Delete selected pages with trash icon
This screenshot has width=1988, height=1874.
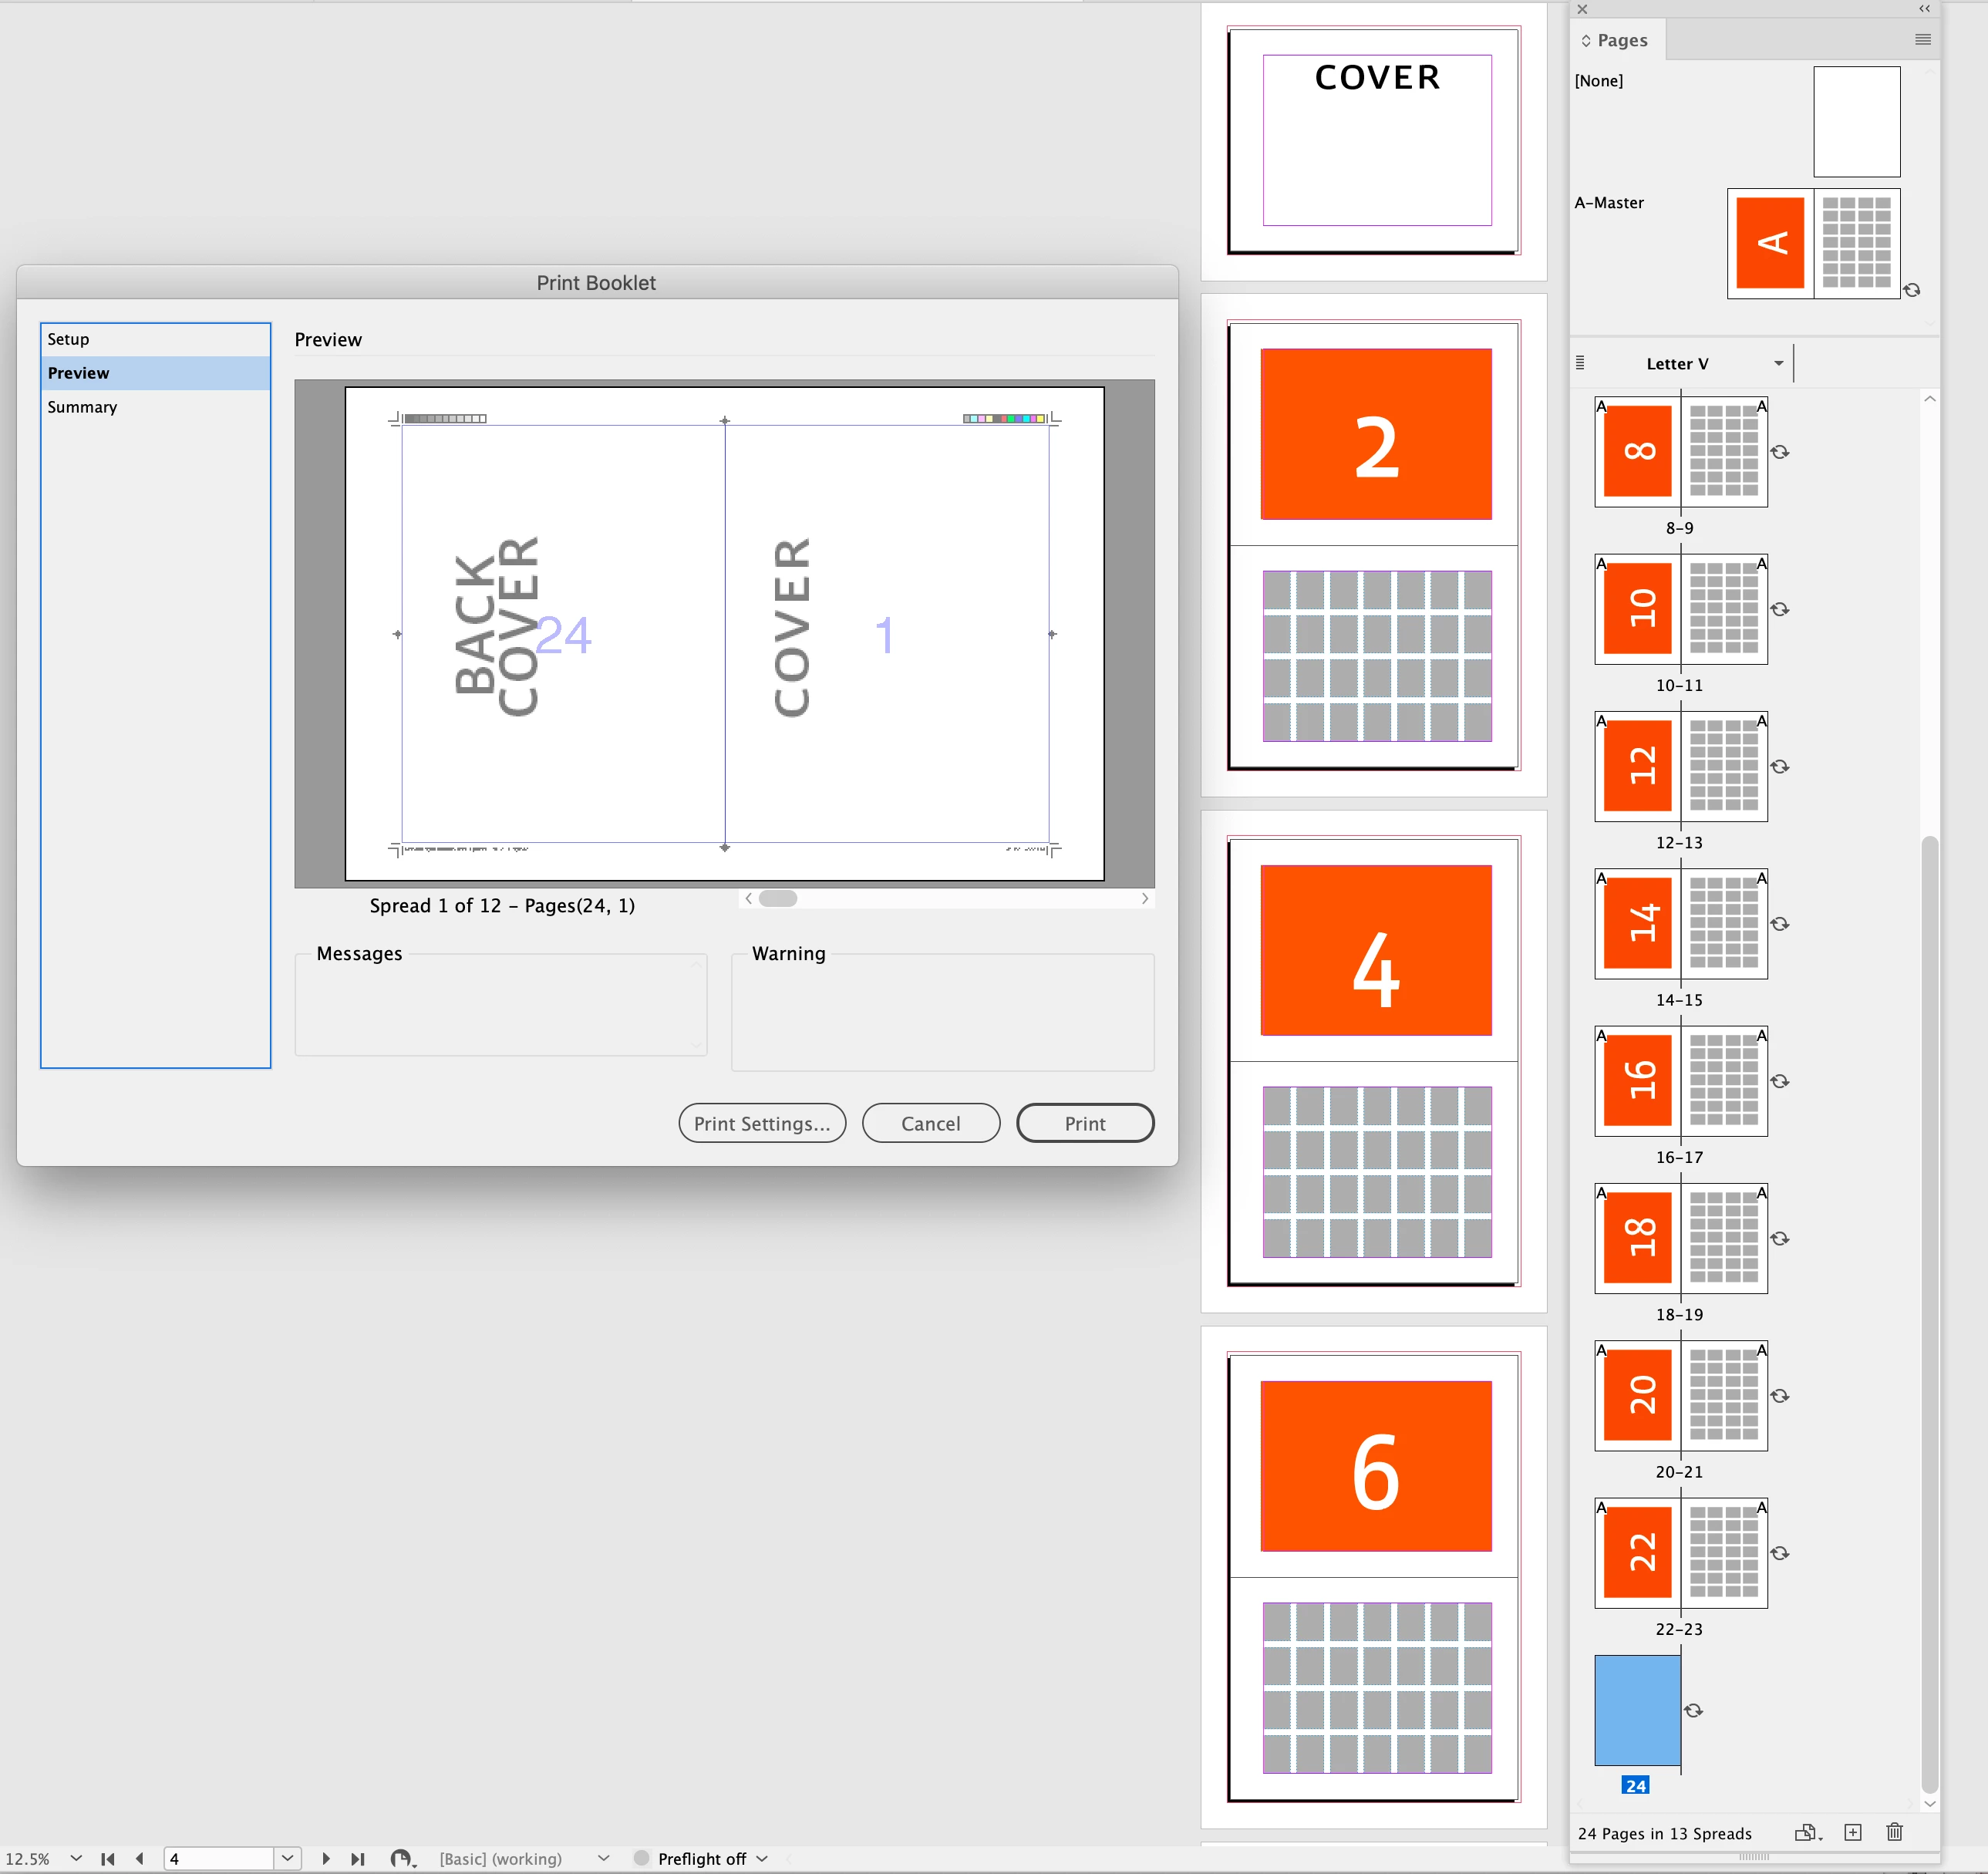[x=1894, y=1833]
